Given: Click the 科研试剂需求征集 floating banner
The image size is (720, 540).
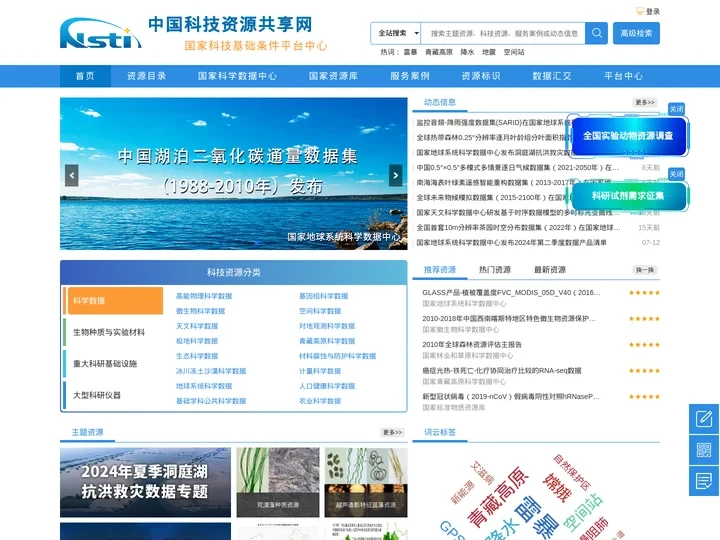Looking at the screenshot, I should tap(628, 196).
